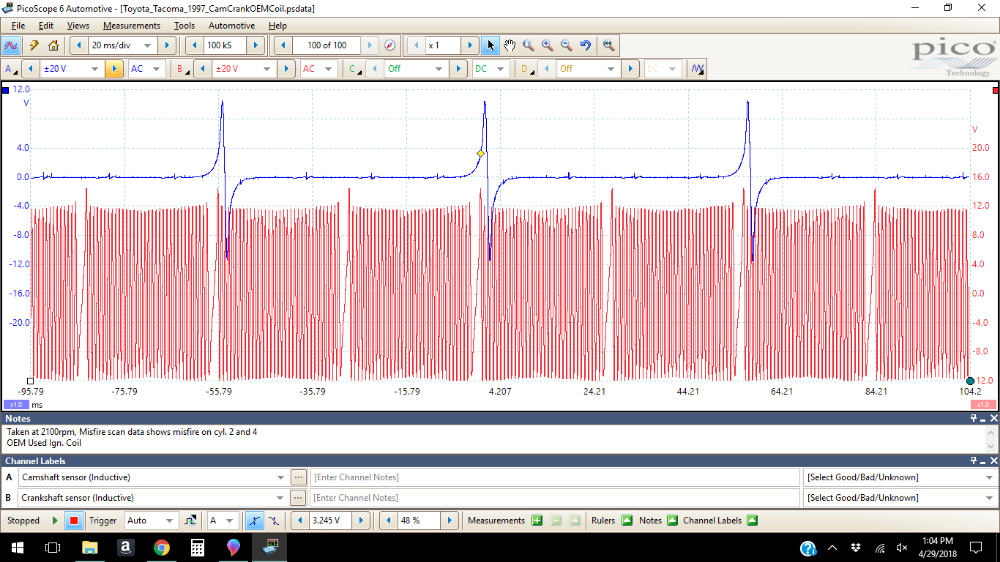Click channel A Enter Channel Notes field
1000x562 pixels.
pyautogui.click(x=554, y=477)
